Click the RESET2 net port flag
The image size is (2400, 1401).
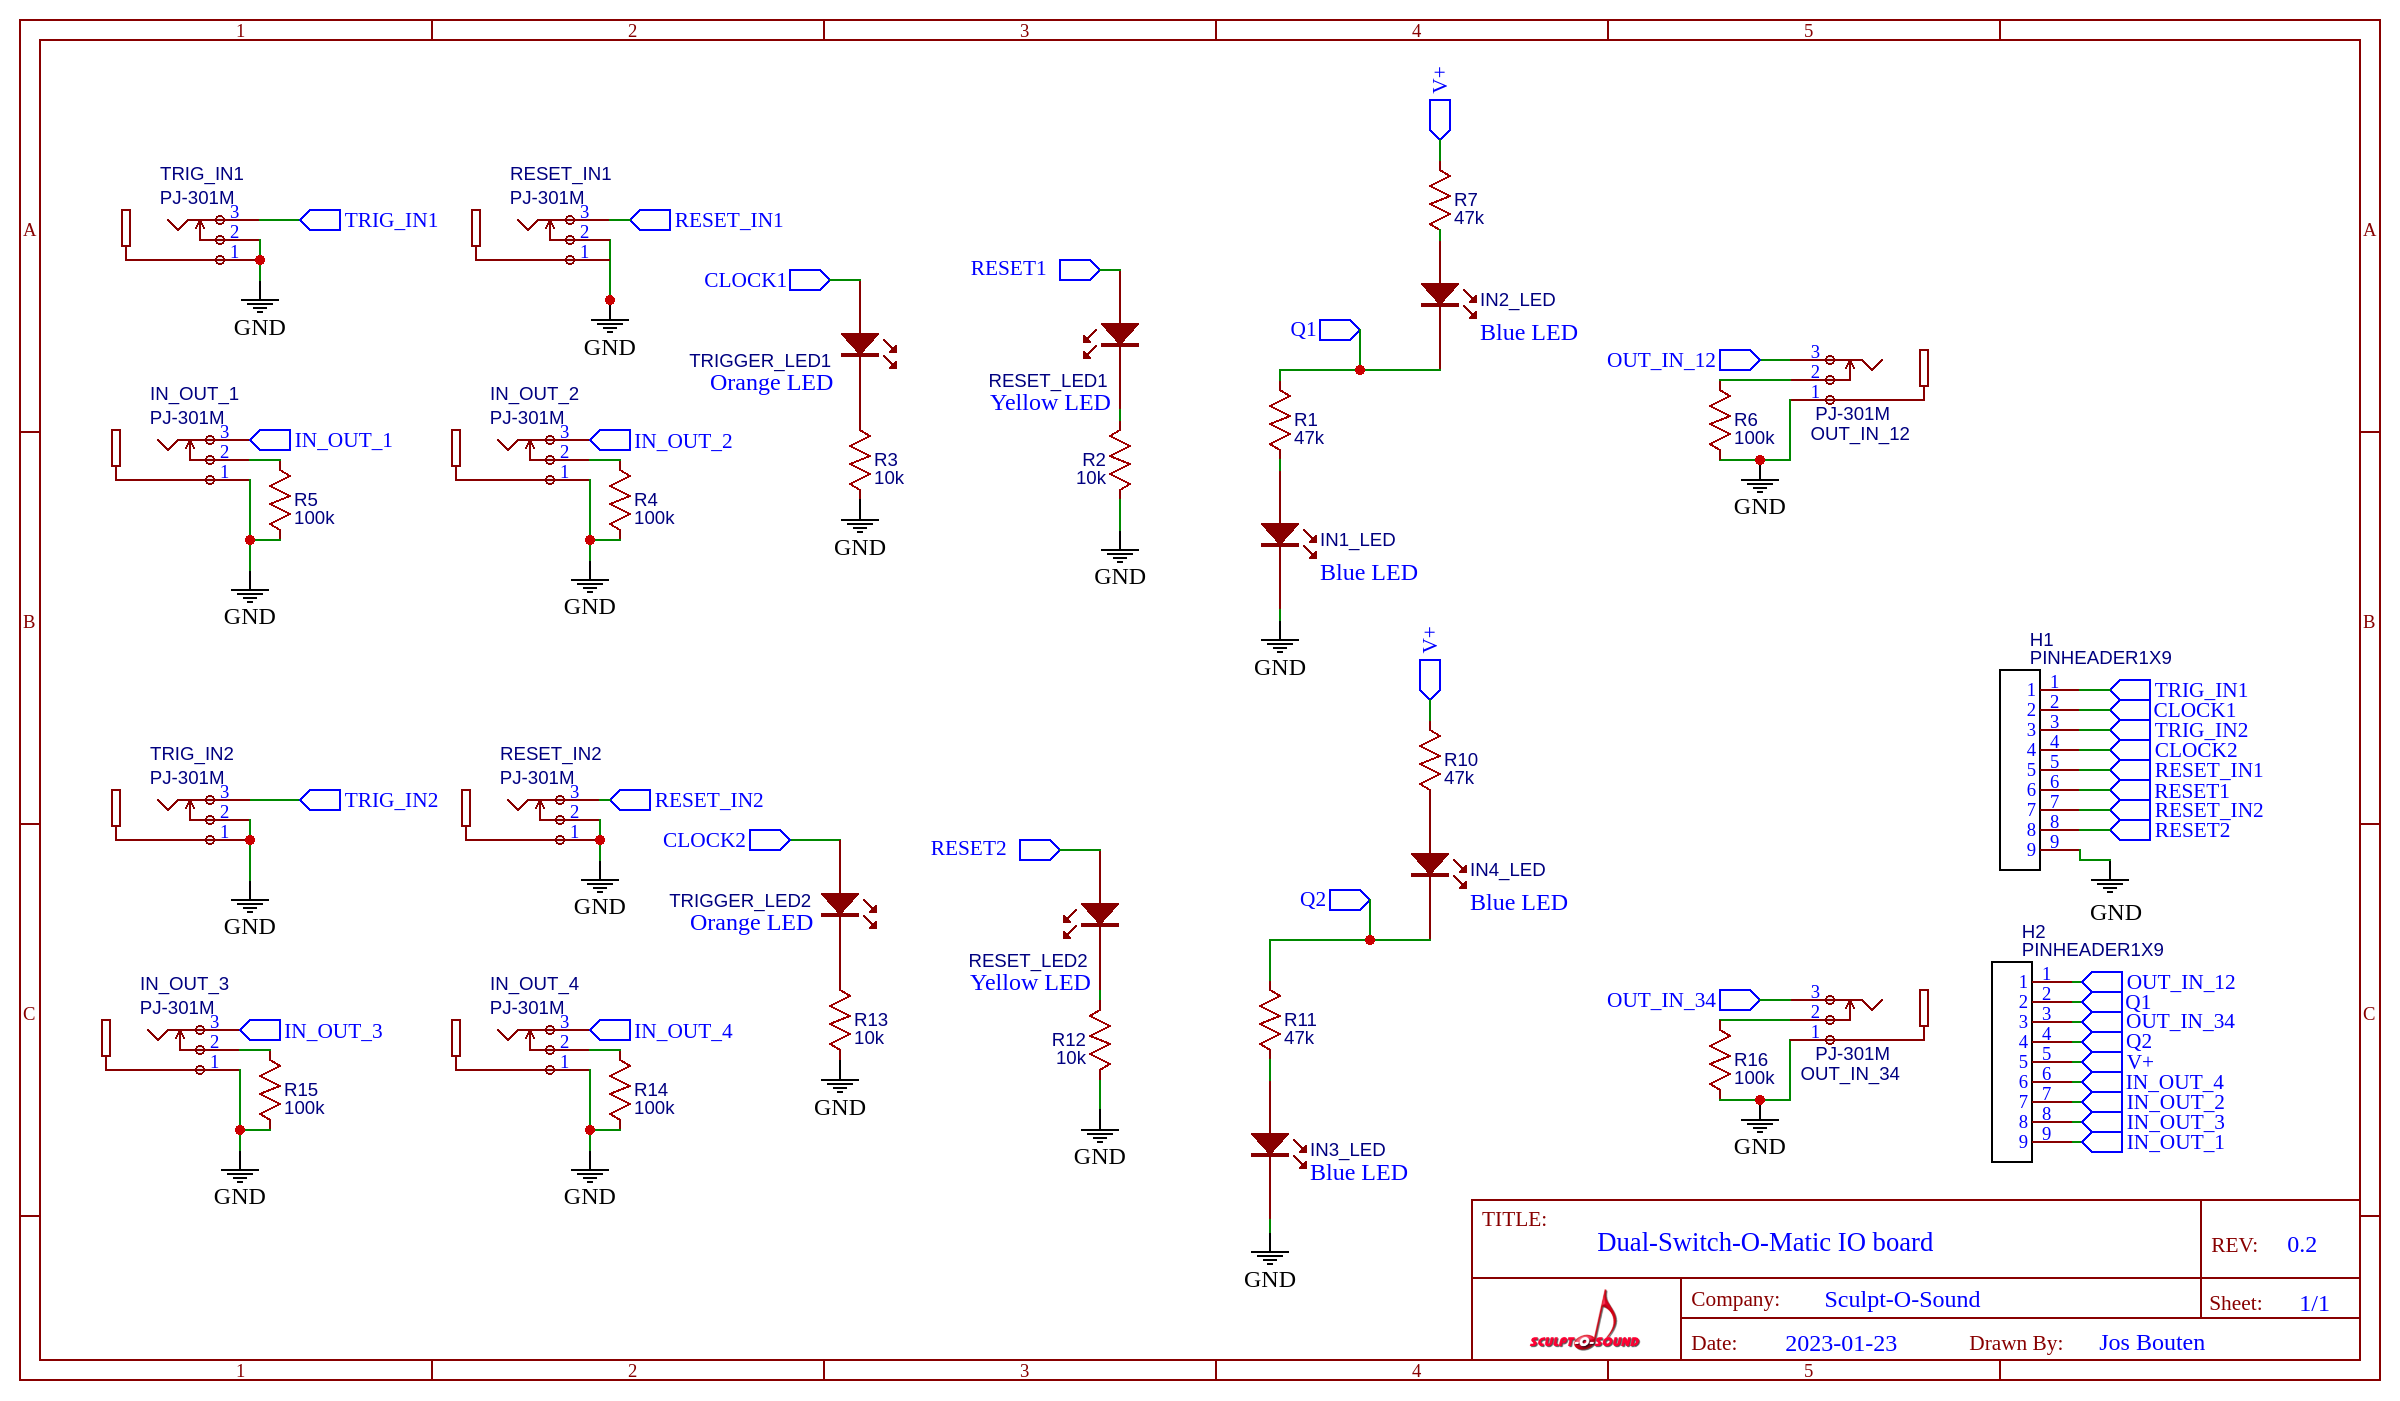pyautogui.click(x=1038, y=850)
